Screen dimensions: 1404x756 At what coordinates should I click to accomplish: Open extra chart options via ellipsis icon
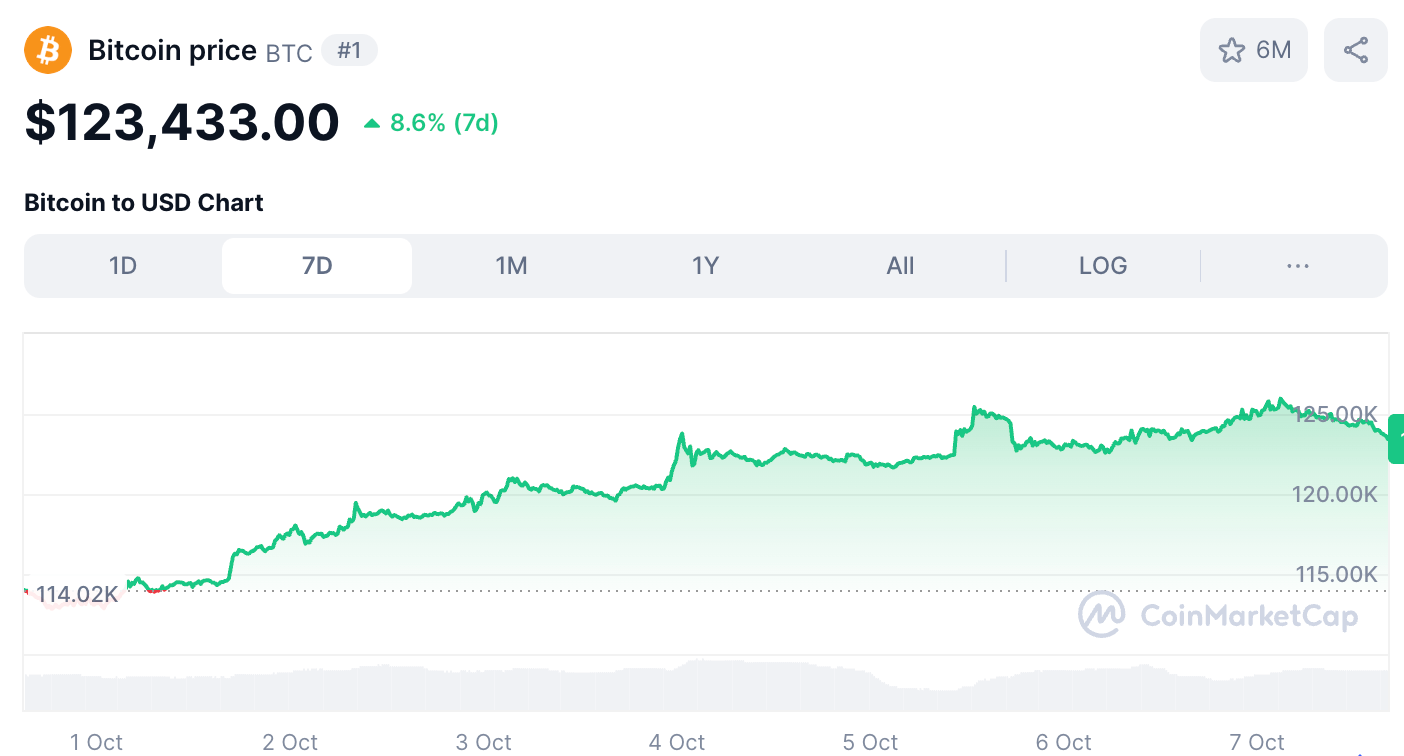(1297, 265)
